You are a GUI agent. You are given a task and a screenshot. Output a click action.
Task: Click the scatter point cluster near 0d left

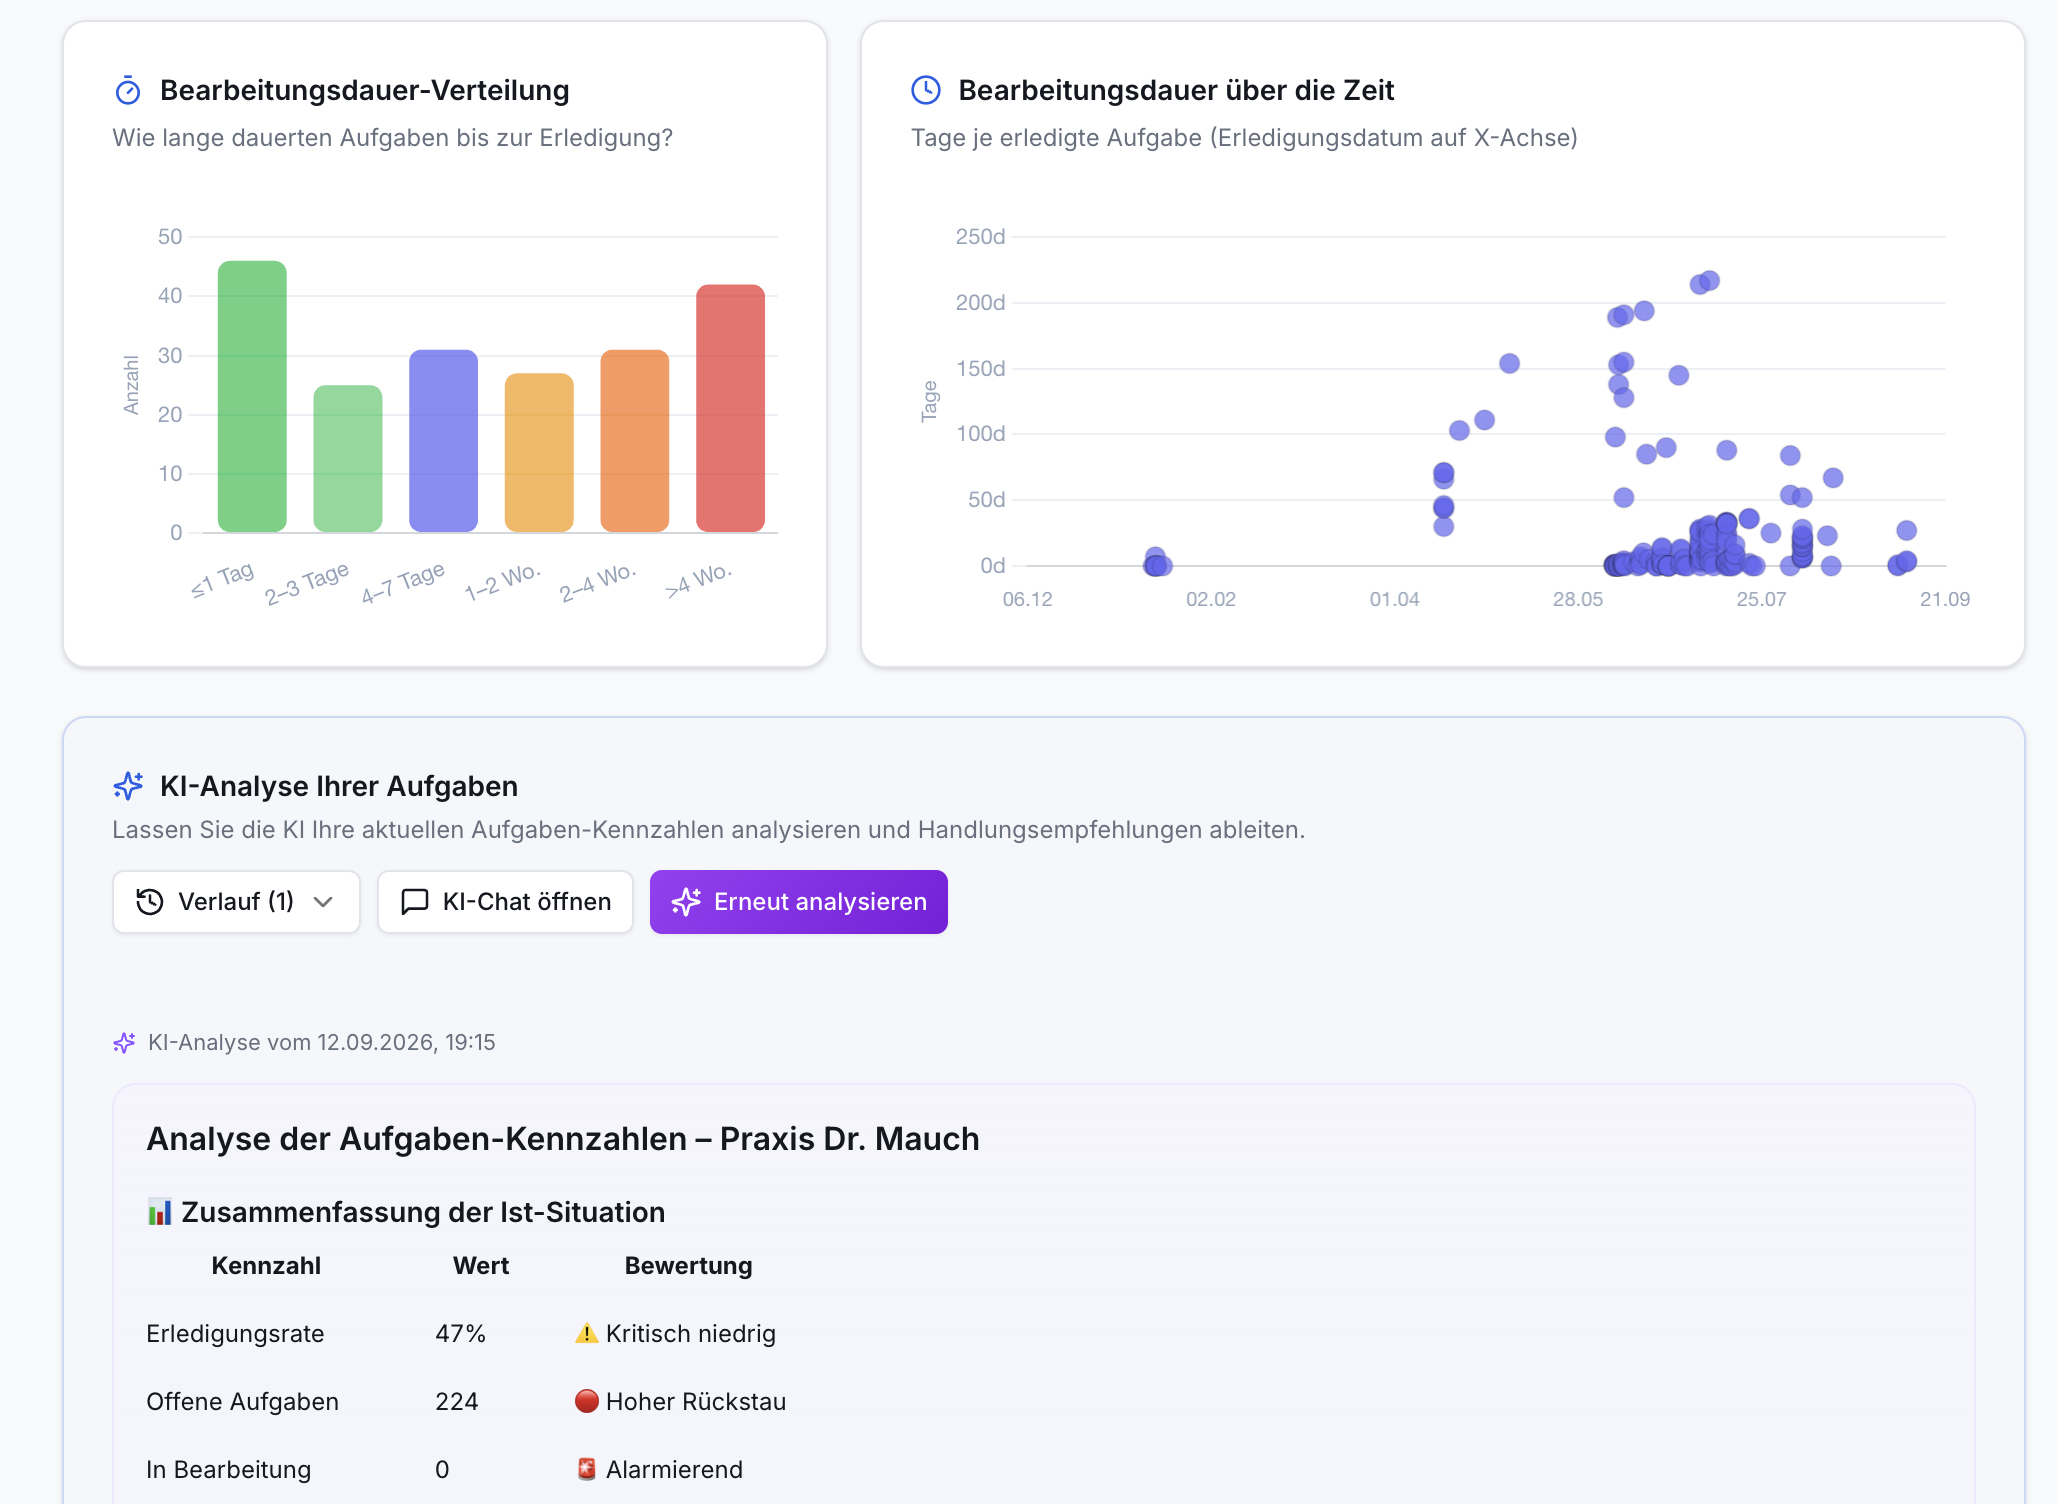point(1157,563)
